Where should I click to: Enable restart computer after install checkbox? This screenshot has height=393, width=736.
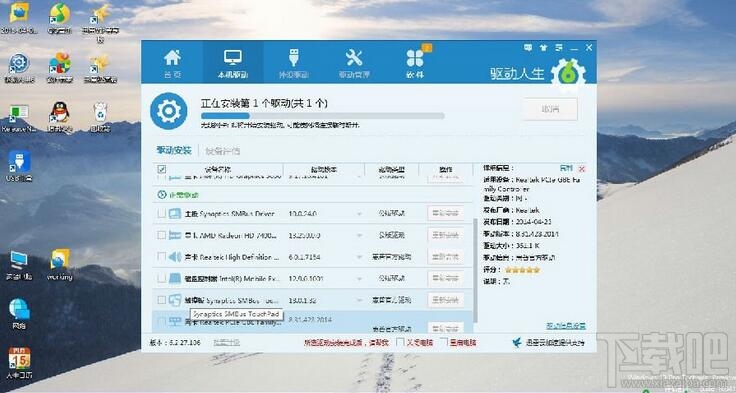(444, 343)
